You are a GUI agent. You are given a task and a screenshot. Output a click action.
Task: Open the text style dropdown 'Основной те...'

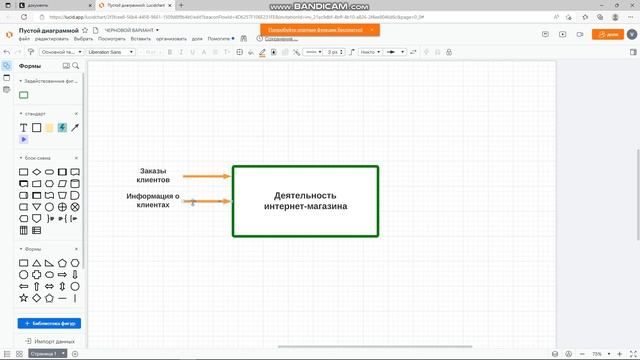[61, 52]
